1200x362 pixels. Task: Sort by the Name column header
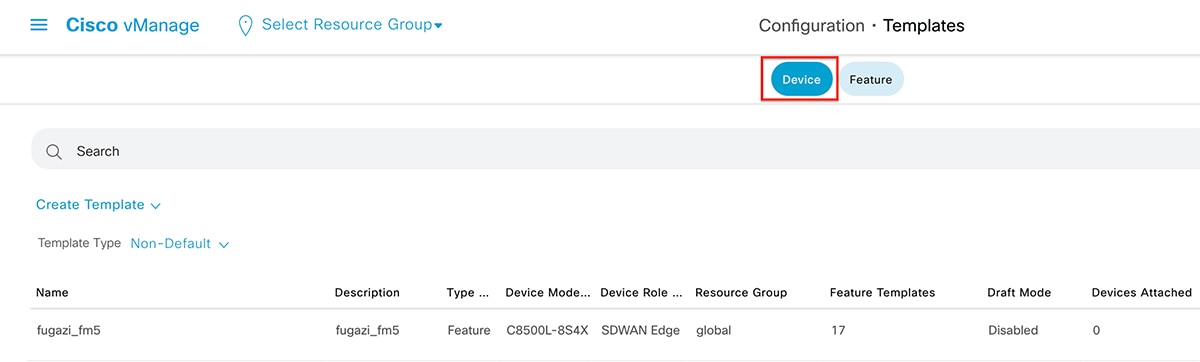pyautogui.click(x=52, y=293)
